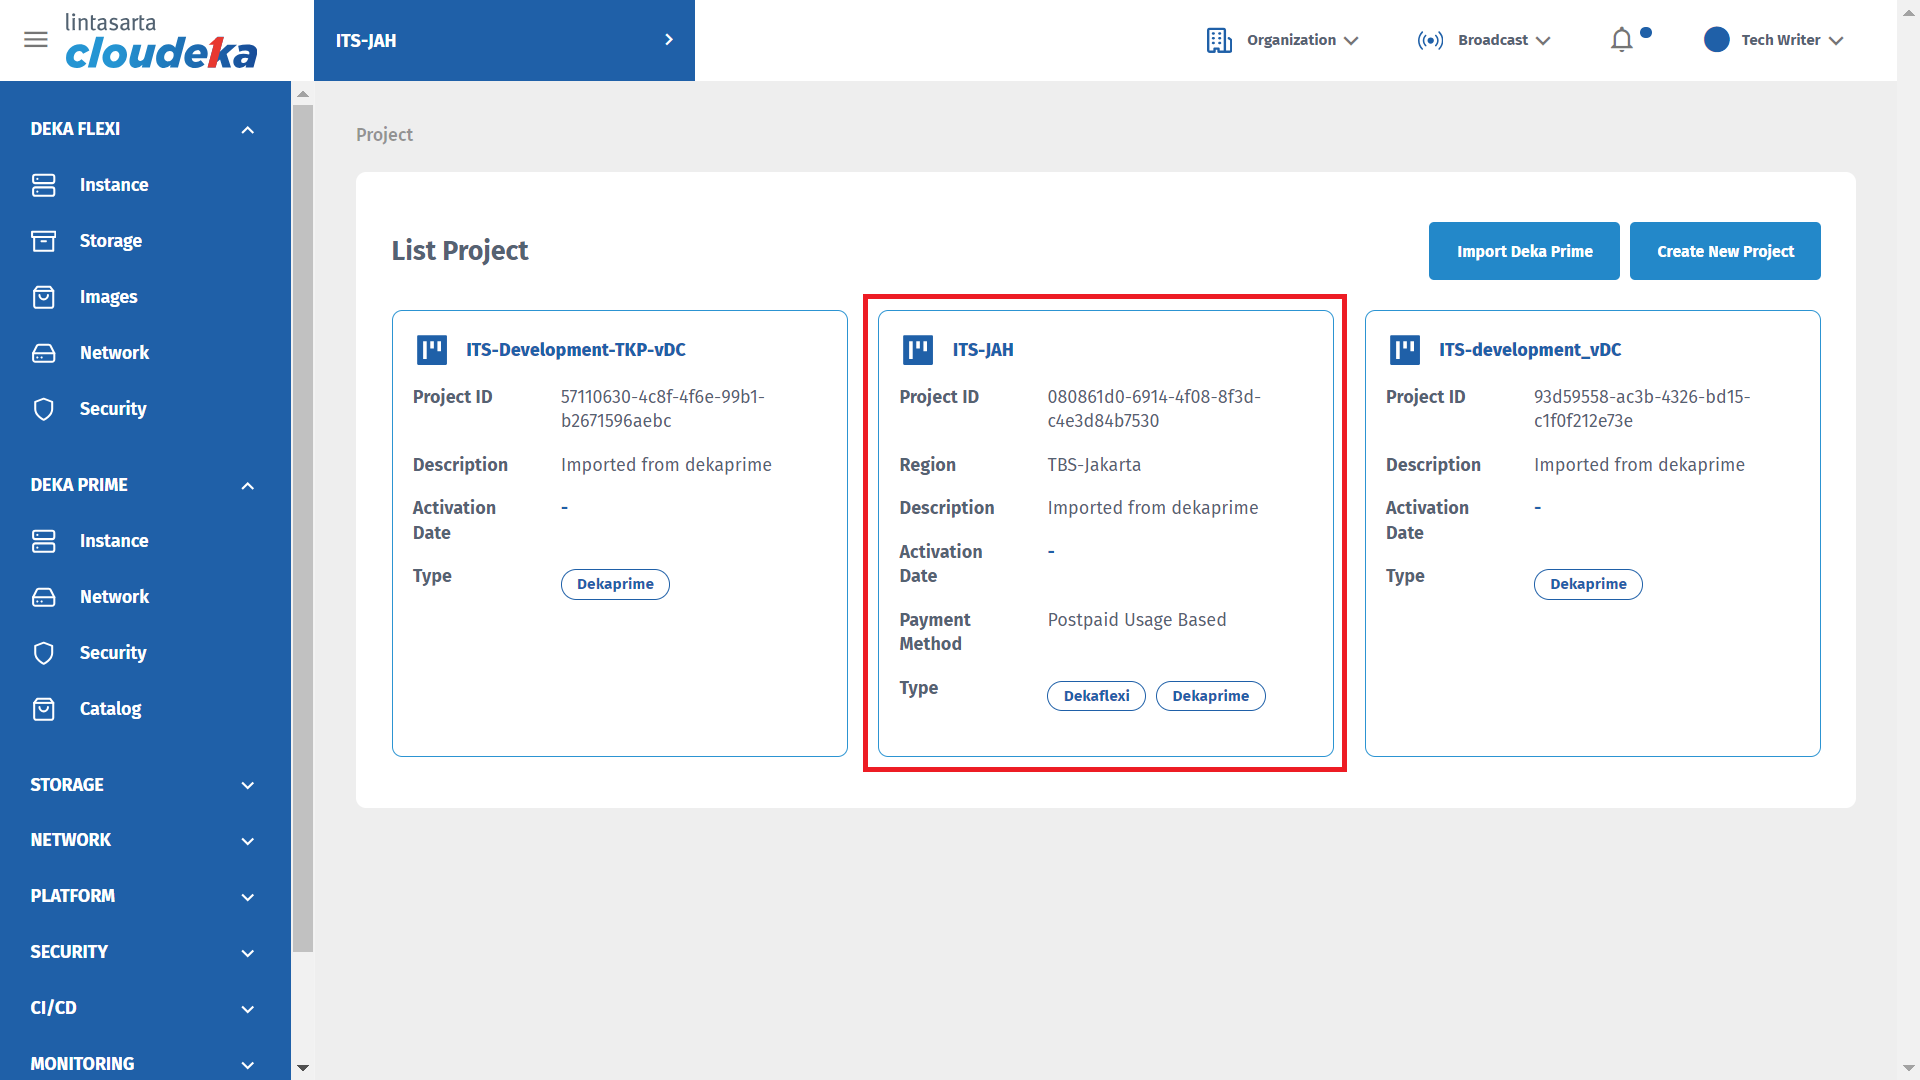
Task: Click the sidebar vertical scrollbar
Action: point(303,528)
